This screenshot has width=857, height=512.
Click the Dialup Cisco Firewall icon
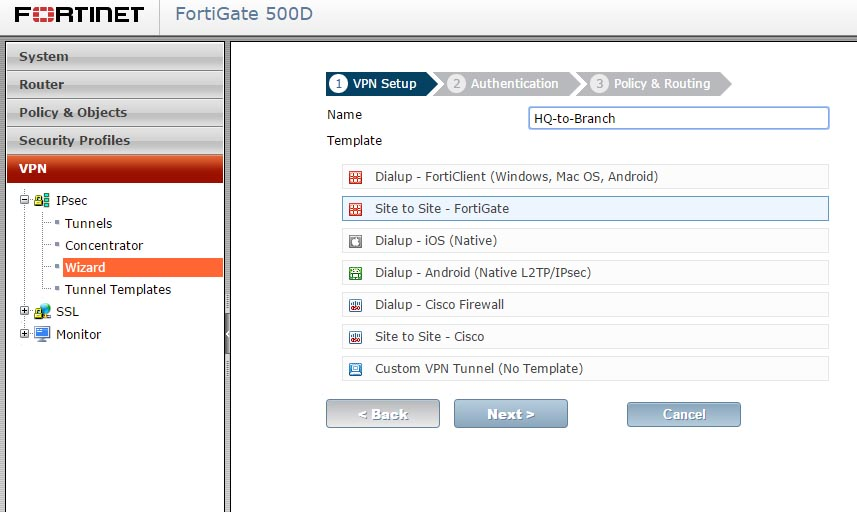pos(356,305)
